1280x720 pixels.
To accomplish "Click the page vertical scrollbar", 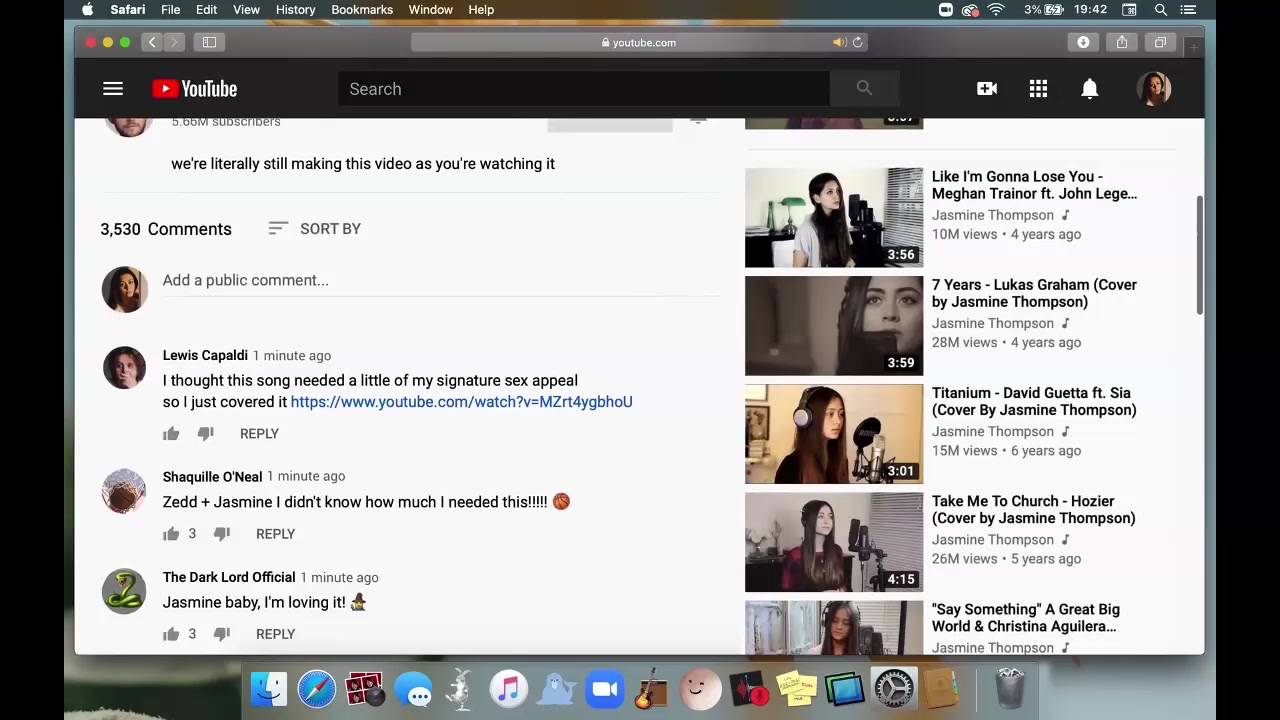I will tap(1199, 256).
